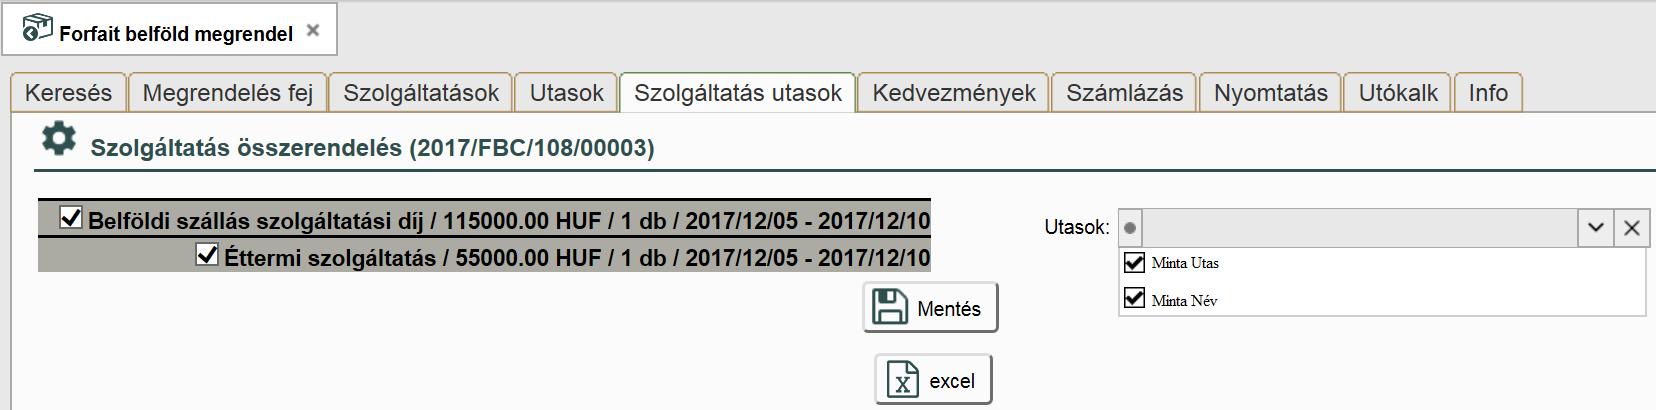Click the excel export button
1656x410 pixels.
pos(933,380)
